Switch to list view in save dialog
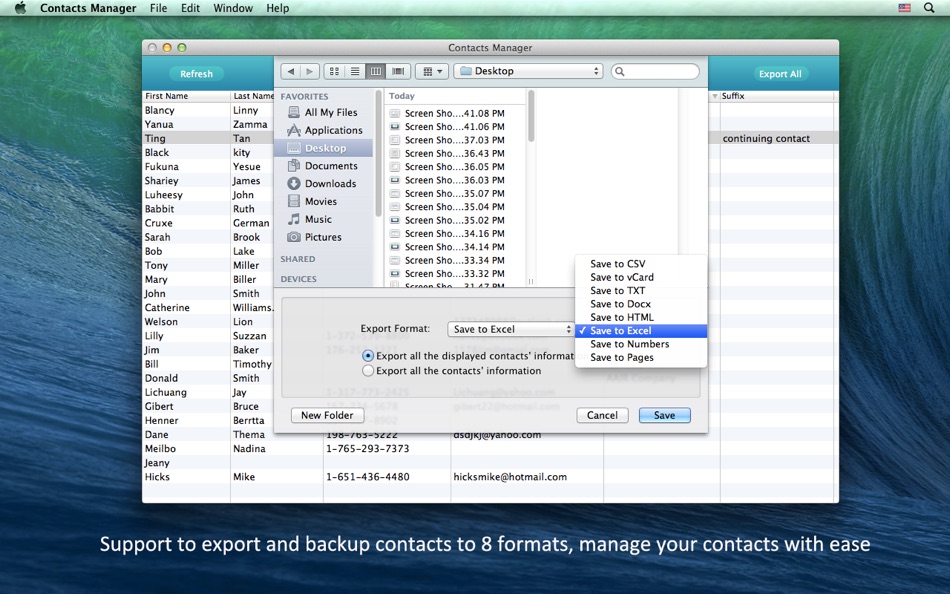Screen dimensions: 950x594 [x=355, y=72]
